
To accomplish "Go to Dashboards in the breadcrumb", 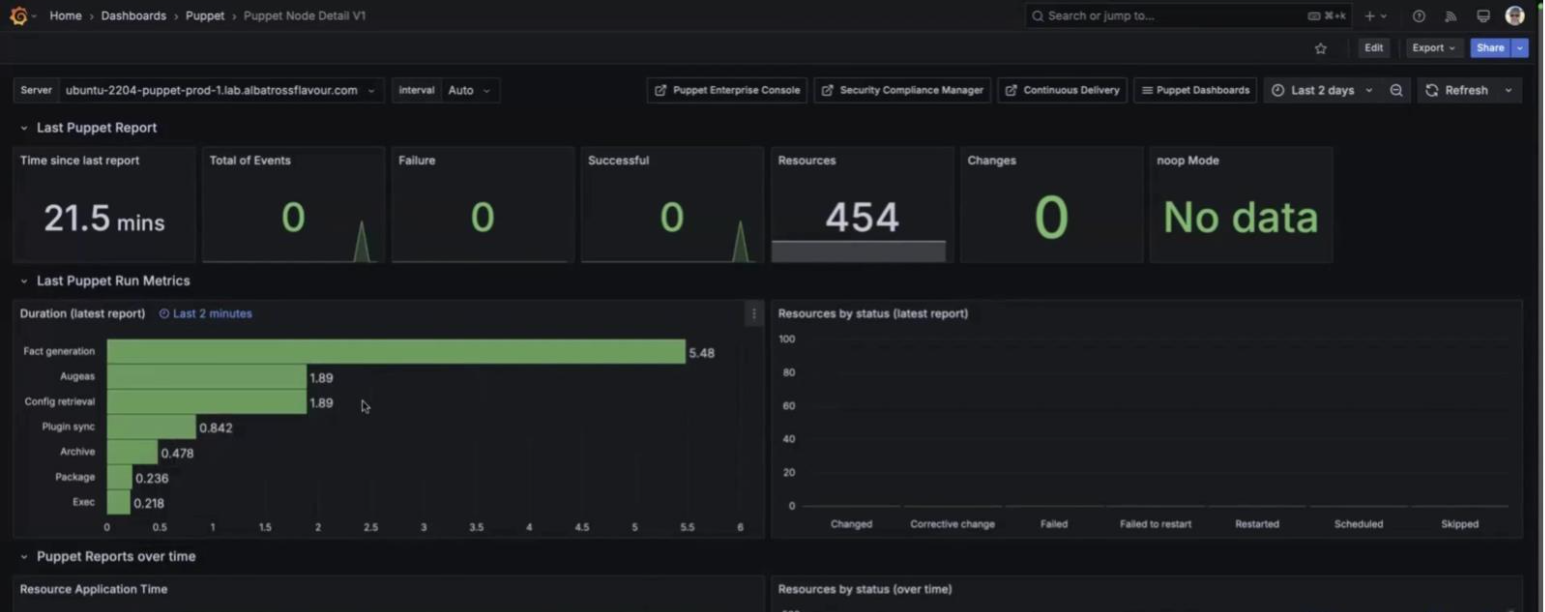I will [x=133, y=16].
